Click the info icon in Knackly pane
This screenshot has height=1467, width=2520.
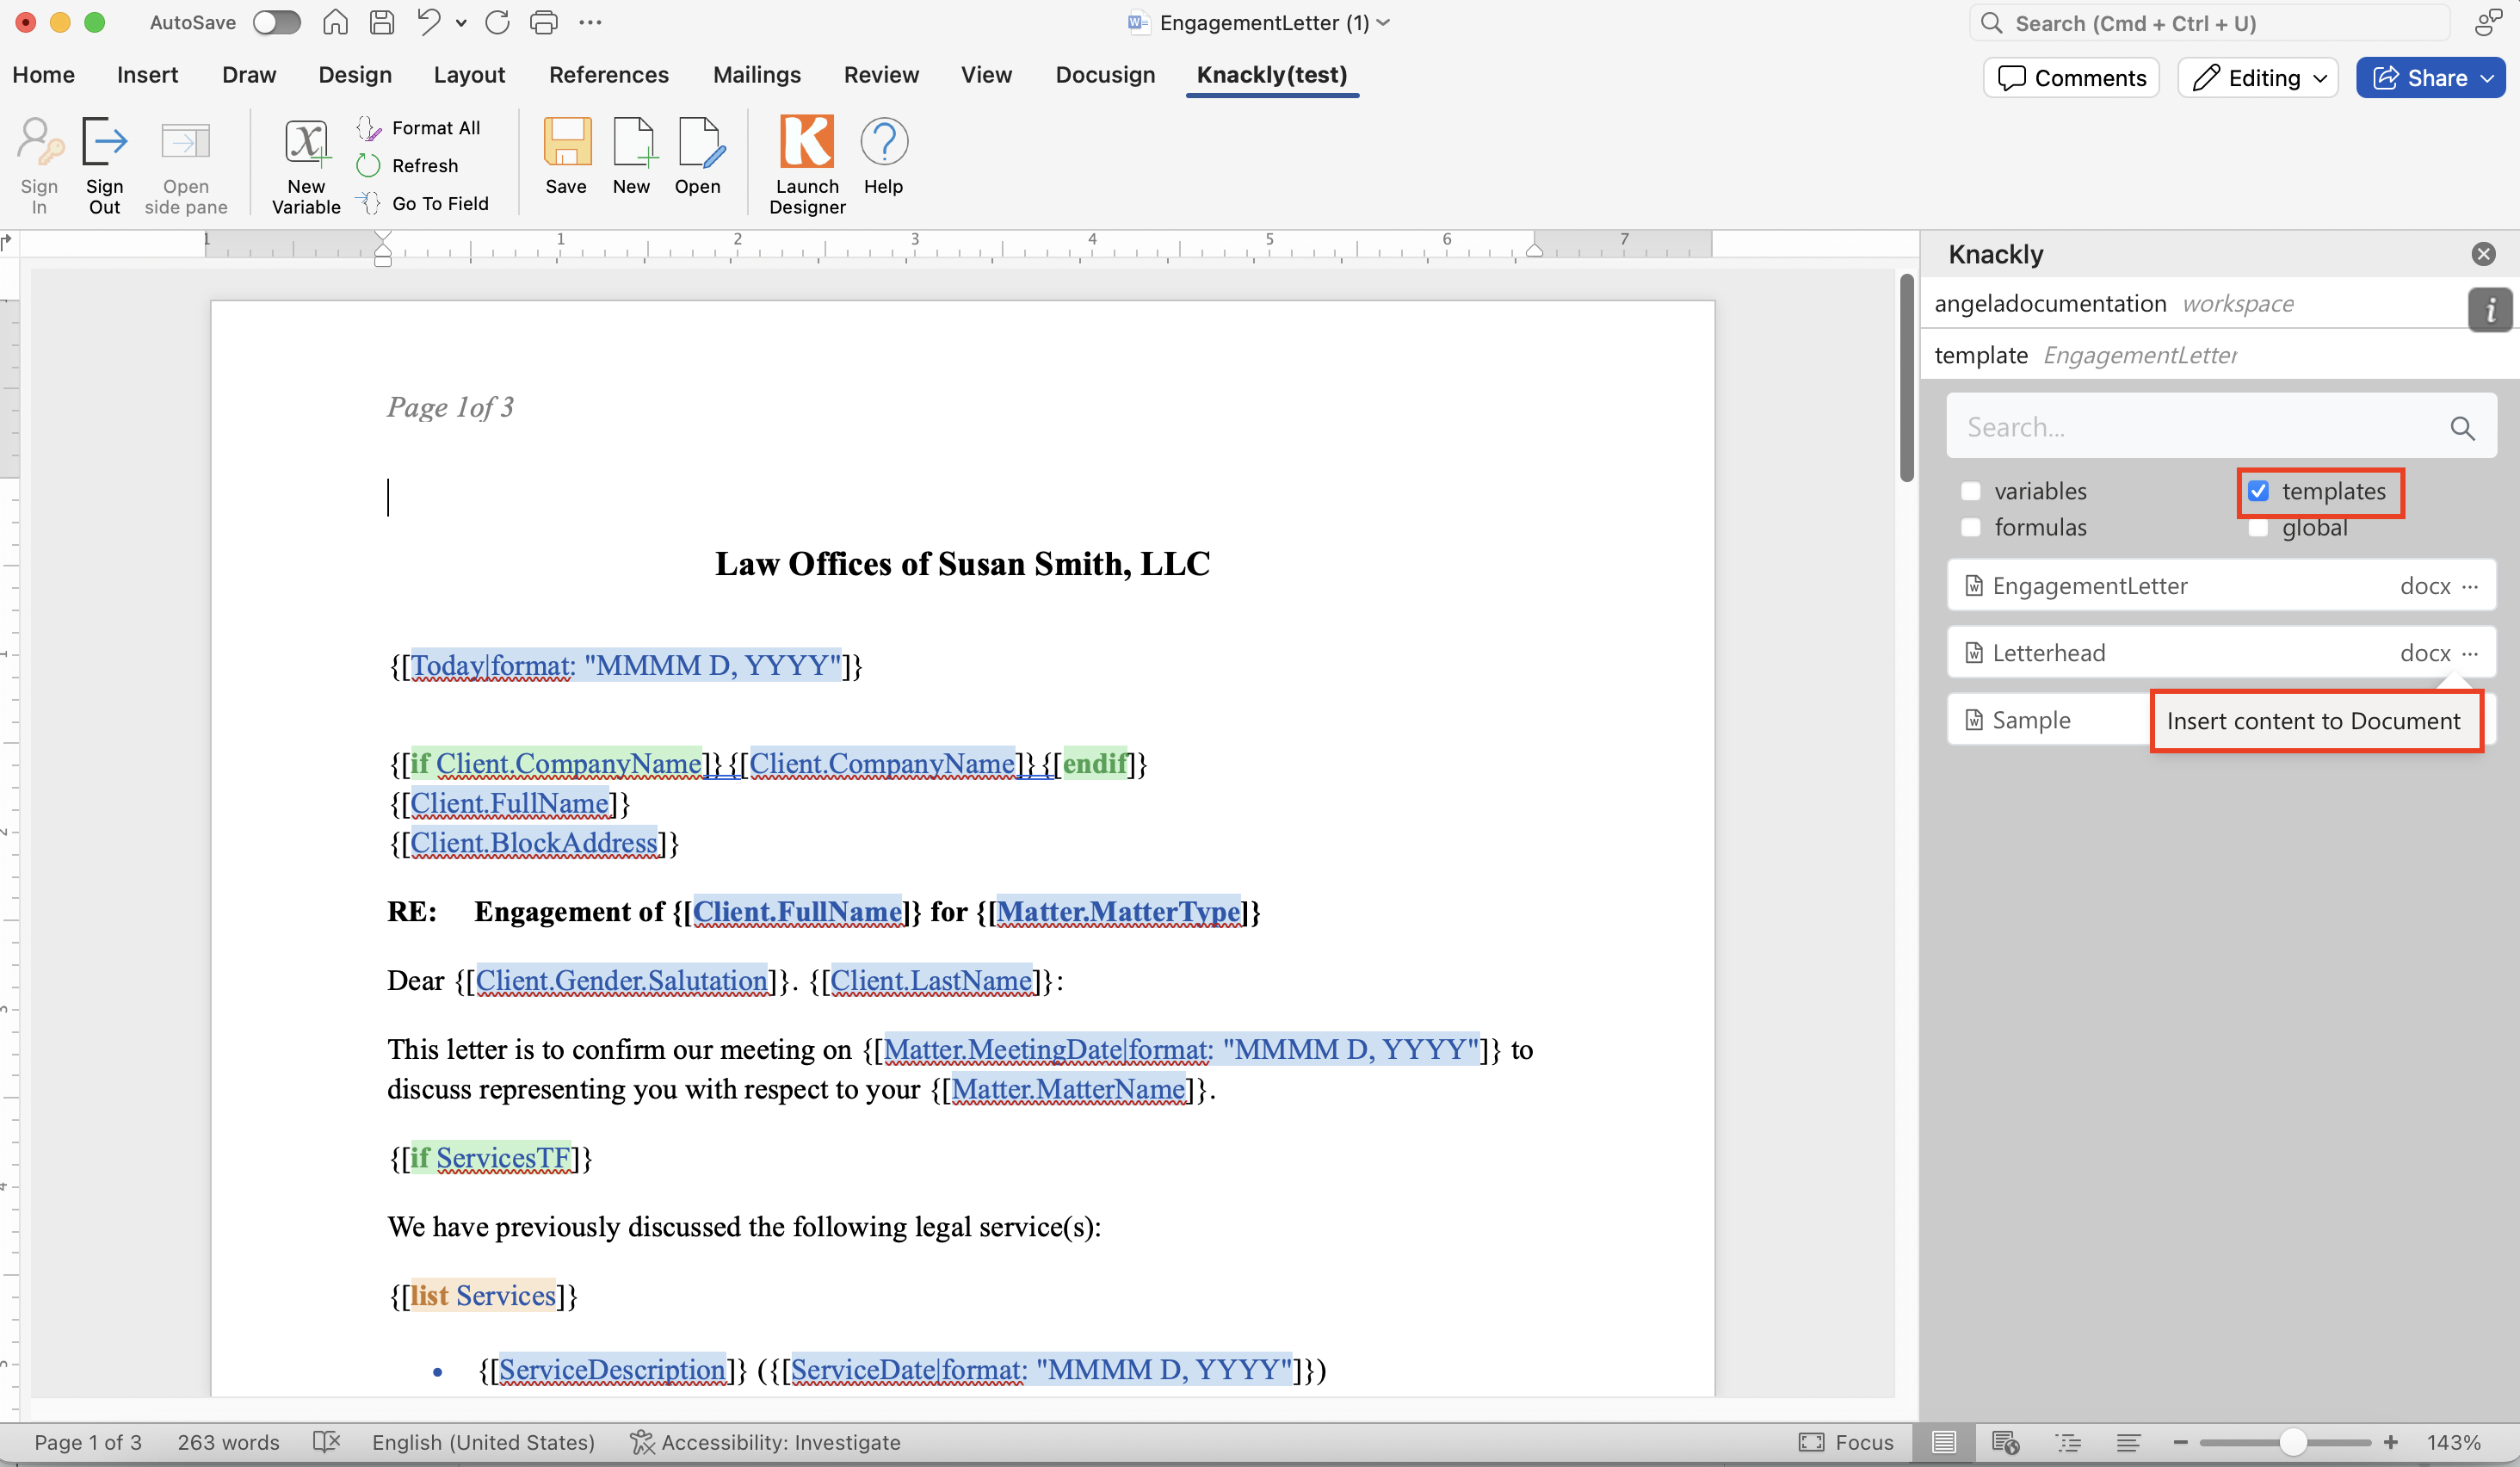pos(2489,310)
